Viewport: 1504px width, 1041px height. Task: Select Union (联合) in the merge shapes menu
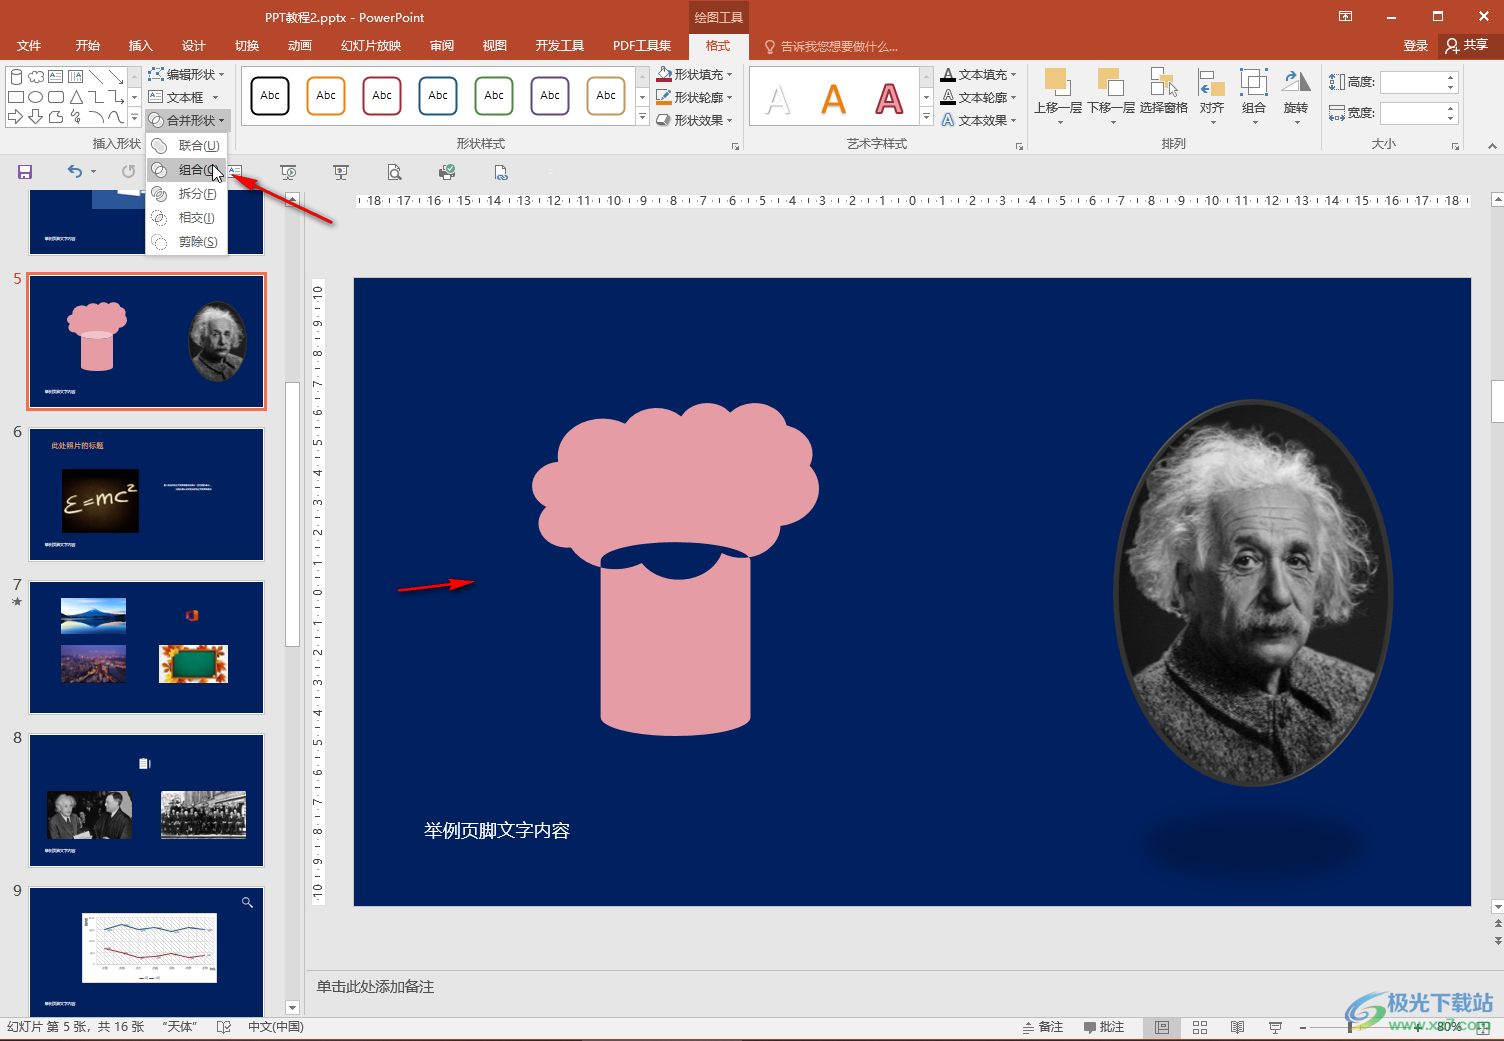187,146
